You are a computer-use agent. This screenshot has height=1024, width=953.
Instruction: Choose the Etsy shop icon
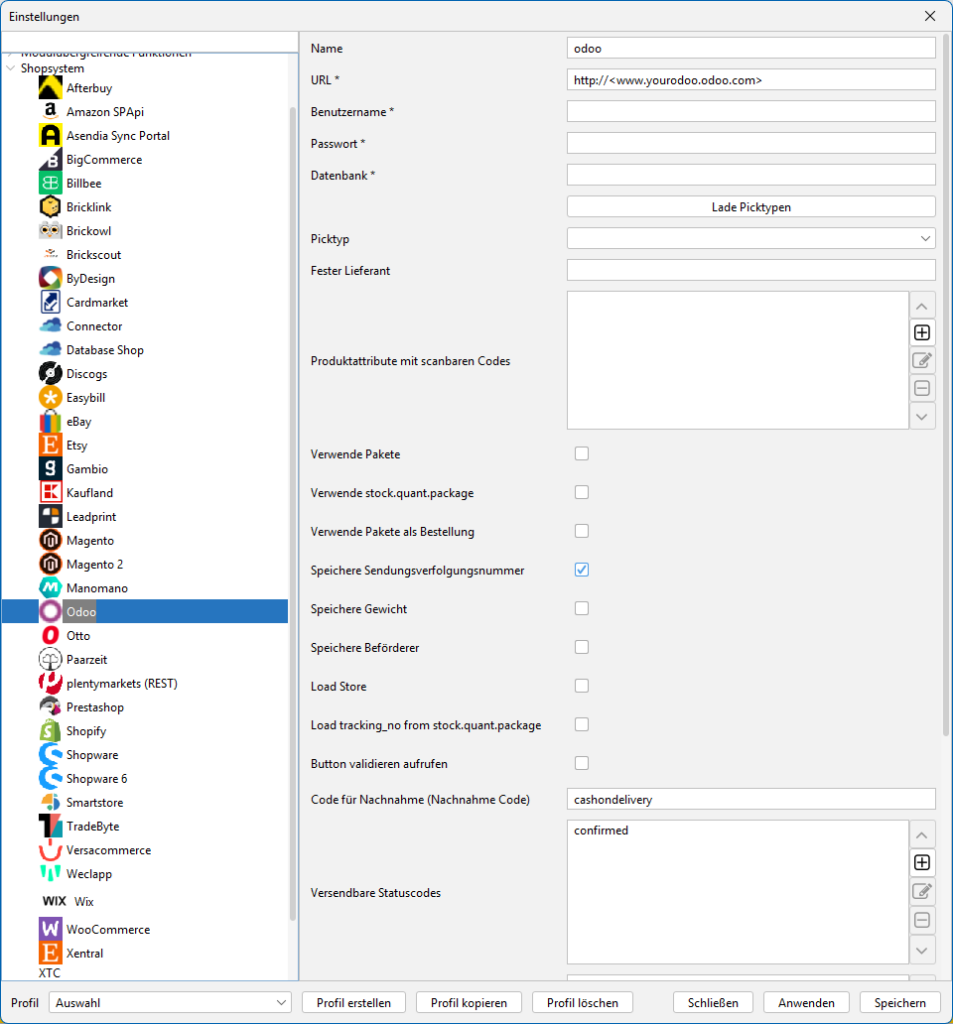[51, 446]
